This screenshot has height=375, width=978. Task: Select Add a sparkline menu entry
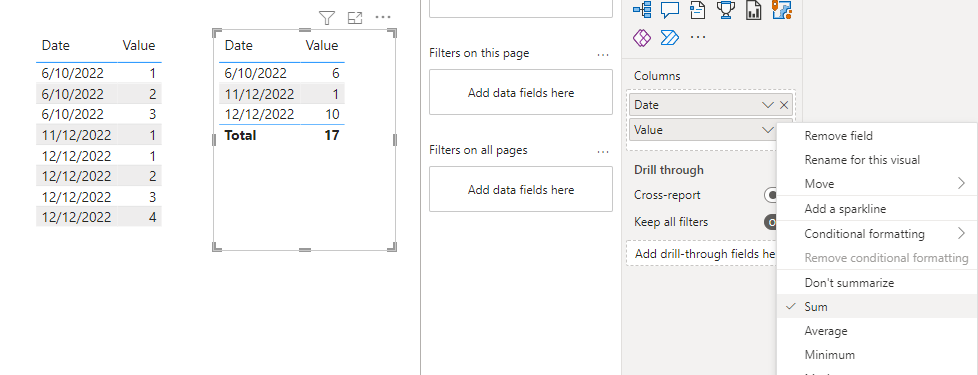[x=877, y=209]
